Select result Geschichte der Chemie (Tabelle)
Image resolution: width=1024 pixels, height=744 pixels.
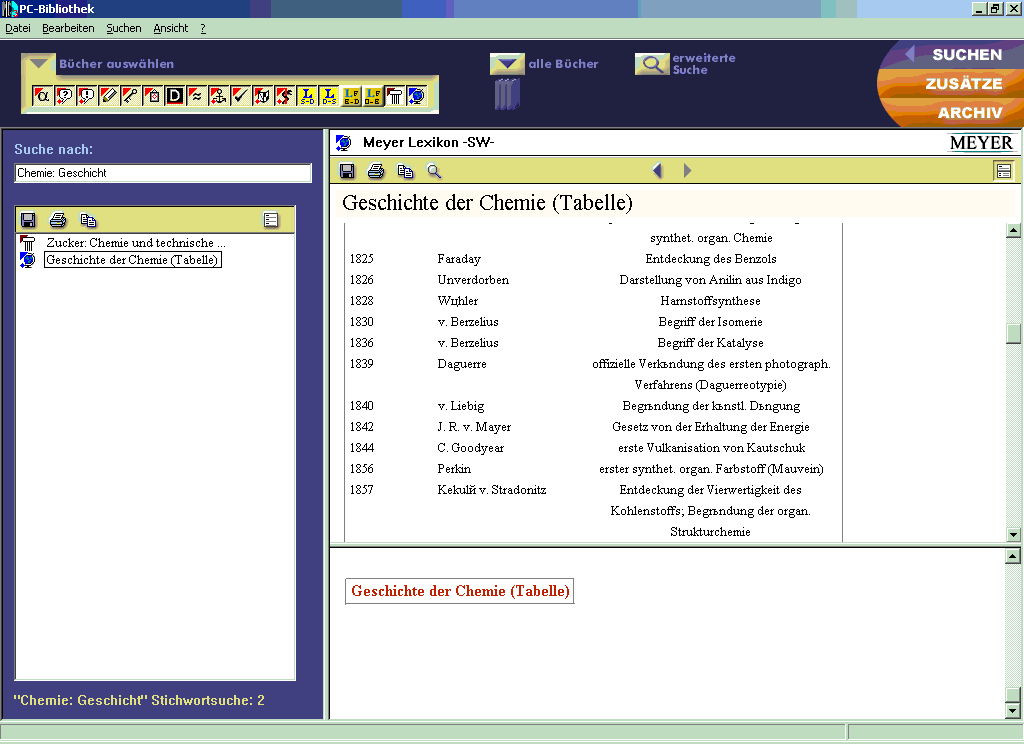[x=133, y=260]
